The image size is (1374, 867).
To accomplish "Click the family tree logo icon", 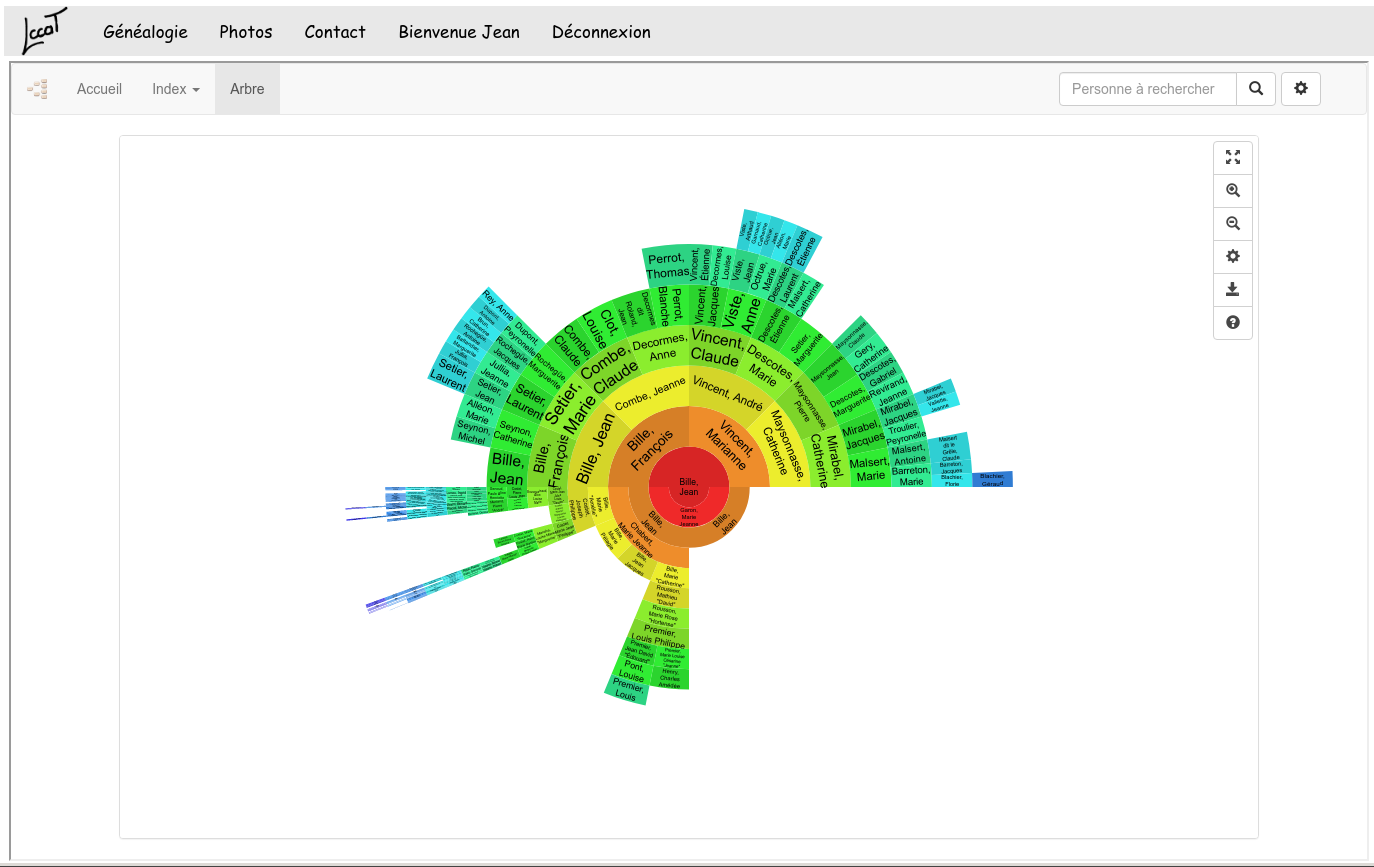I will click(38, 89).
